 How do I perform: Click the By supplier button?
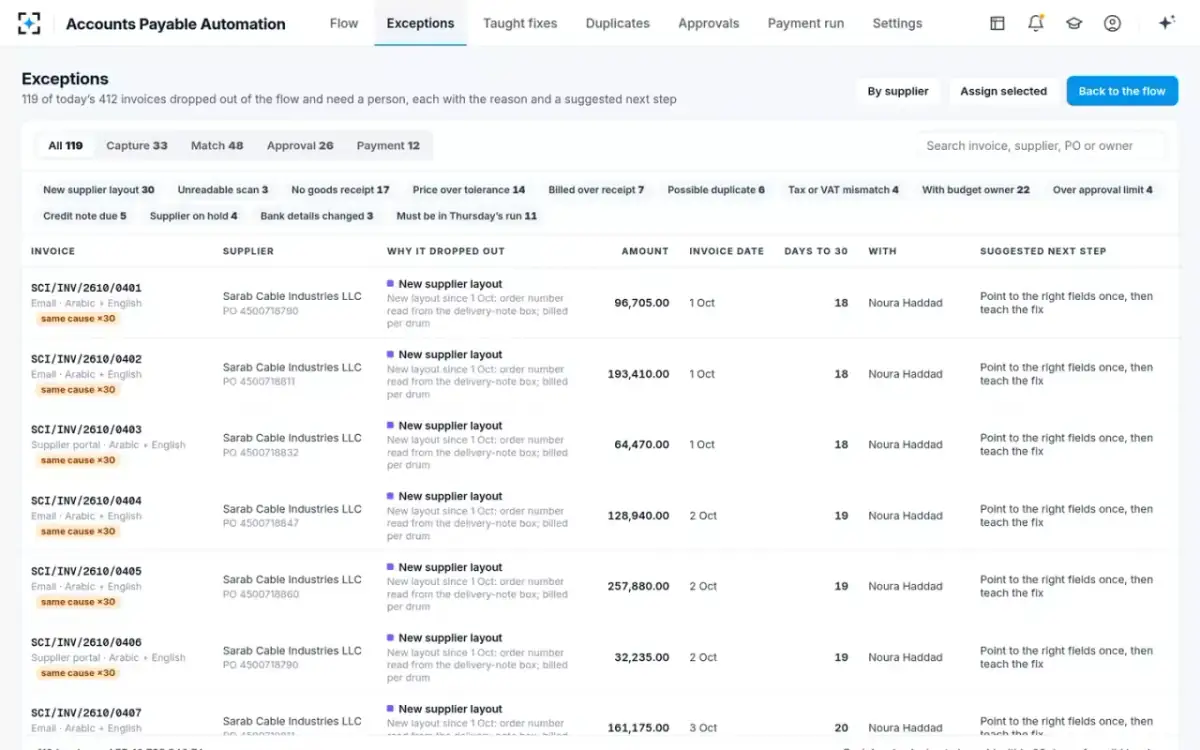click(x=898, y=91)
